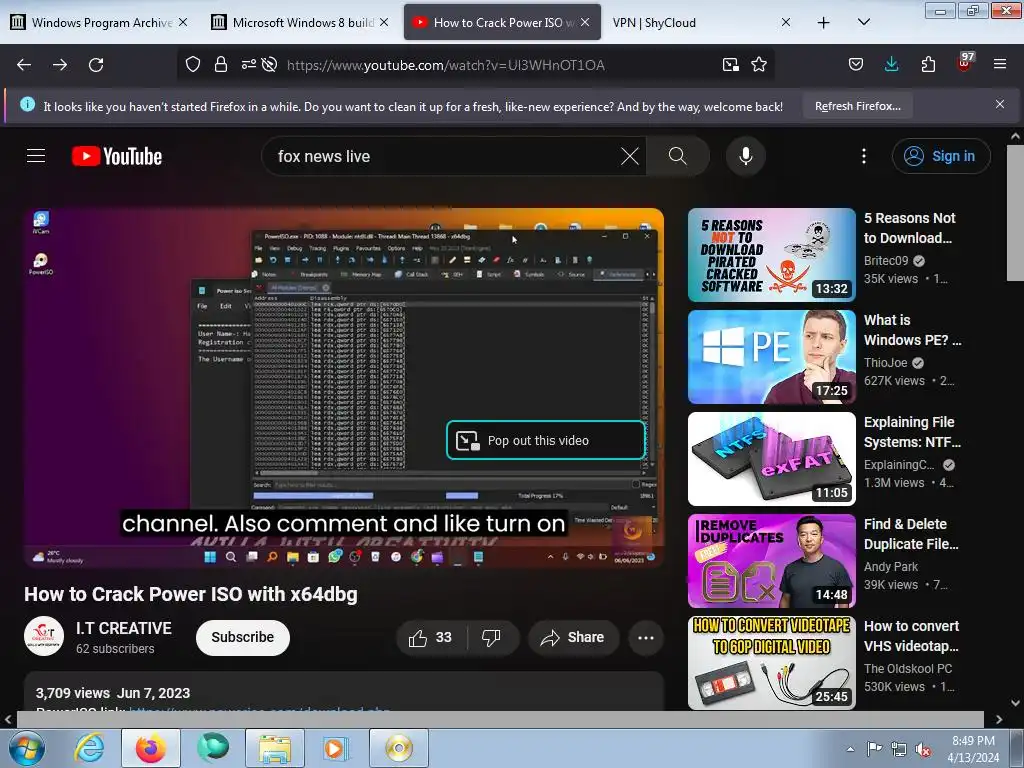
Task: Submit YouTube search magnifier button
Action: pos(678,156)
